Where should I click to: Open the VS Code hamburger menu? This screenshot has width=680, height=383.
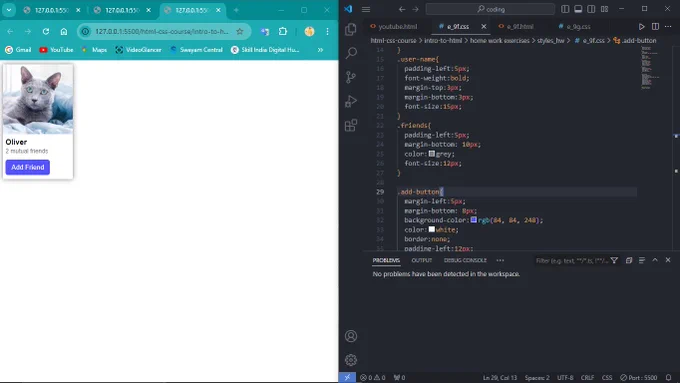366,9
